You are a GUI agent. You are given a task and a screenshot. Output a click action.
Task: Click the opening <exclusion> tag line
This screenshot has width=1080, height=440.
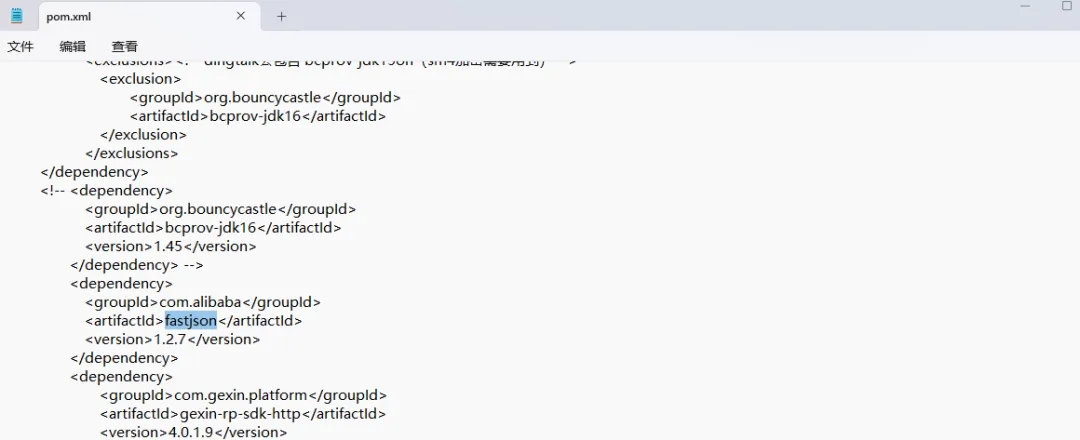(141, 78)
